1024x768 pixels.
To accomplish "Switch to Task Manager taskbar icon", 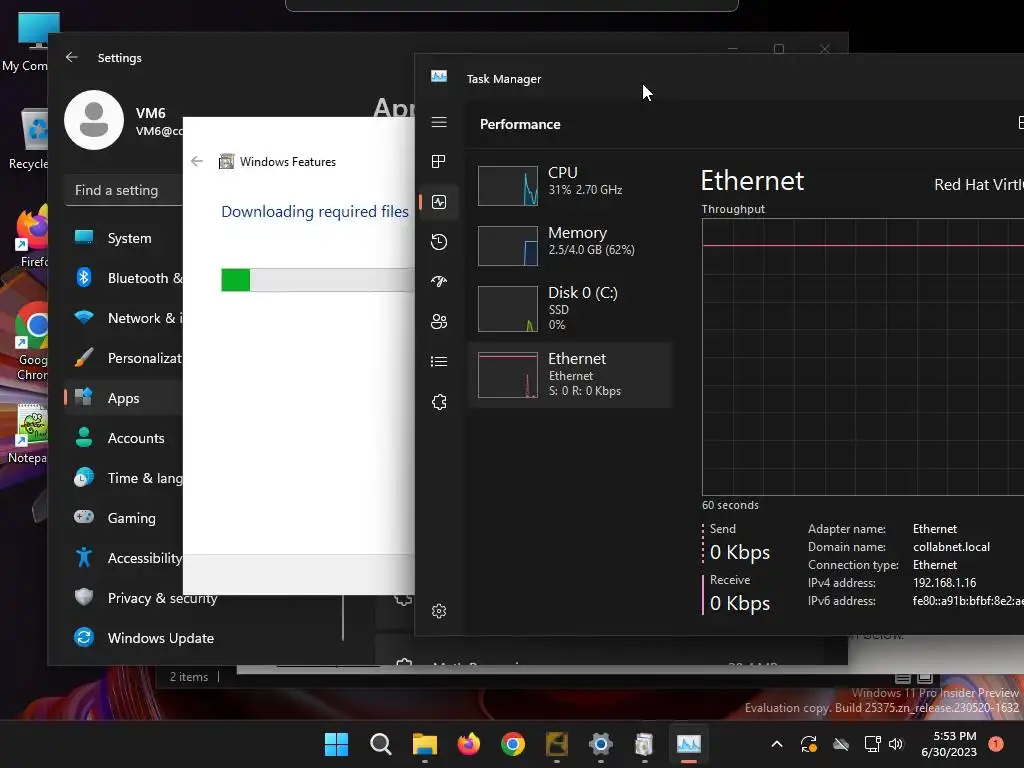I will (x=689, y=744).
